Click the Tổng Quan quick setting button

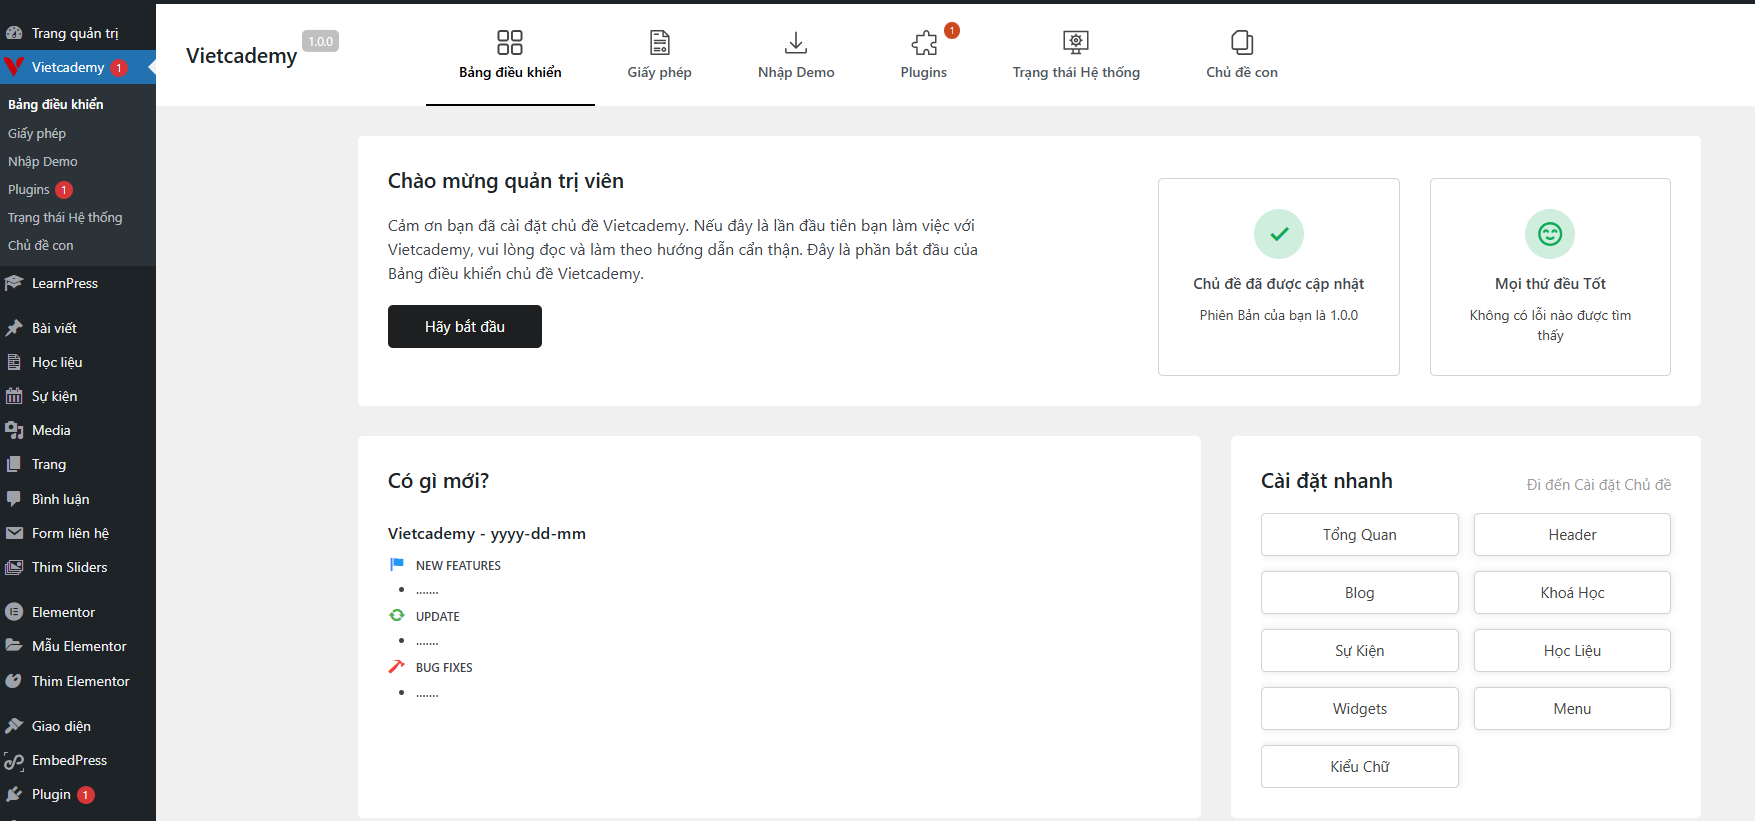1359,535
